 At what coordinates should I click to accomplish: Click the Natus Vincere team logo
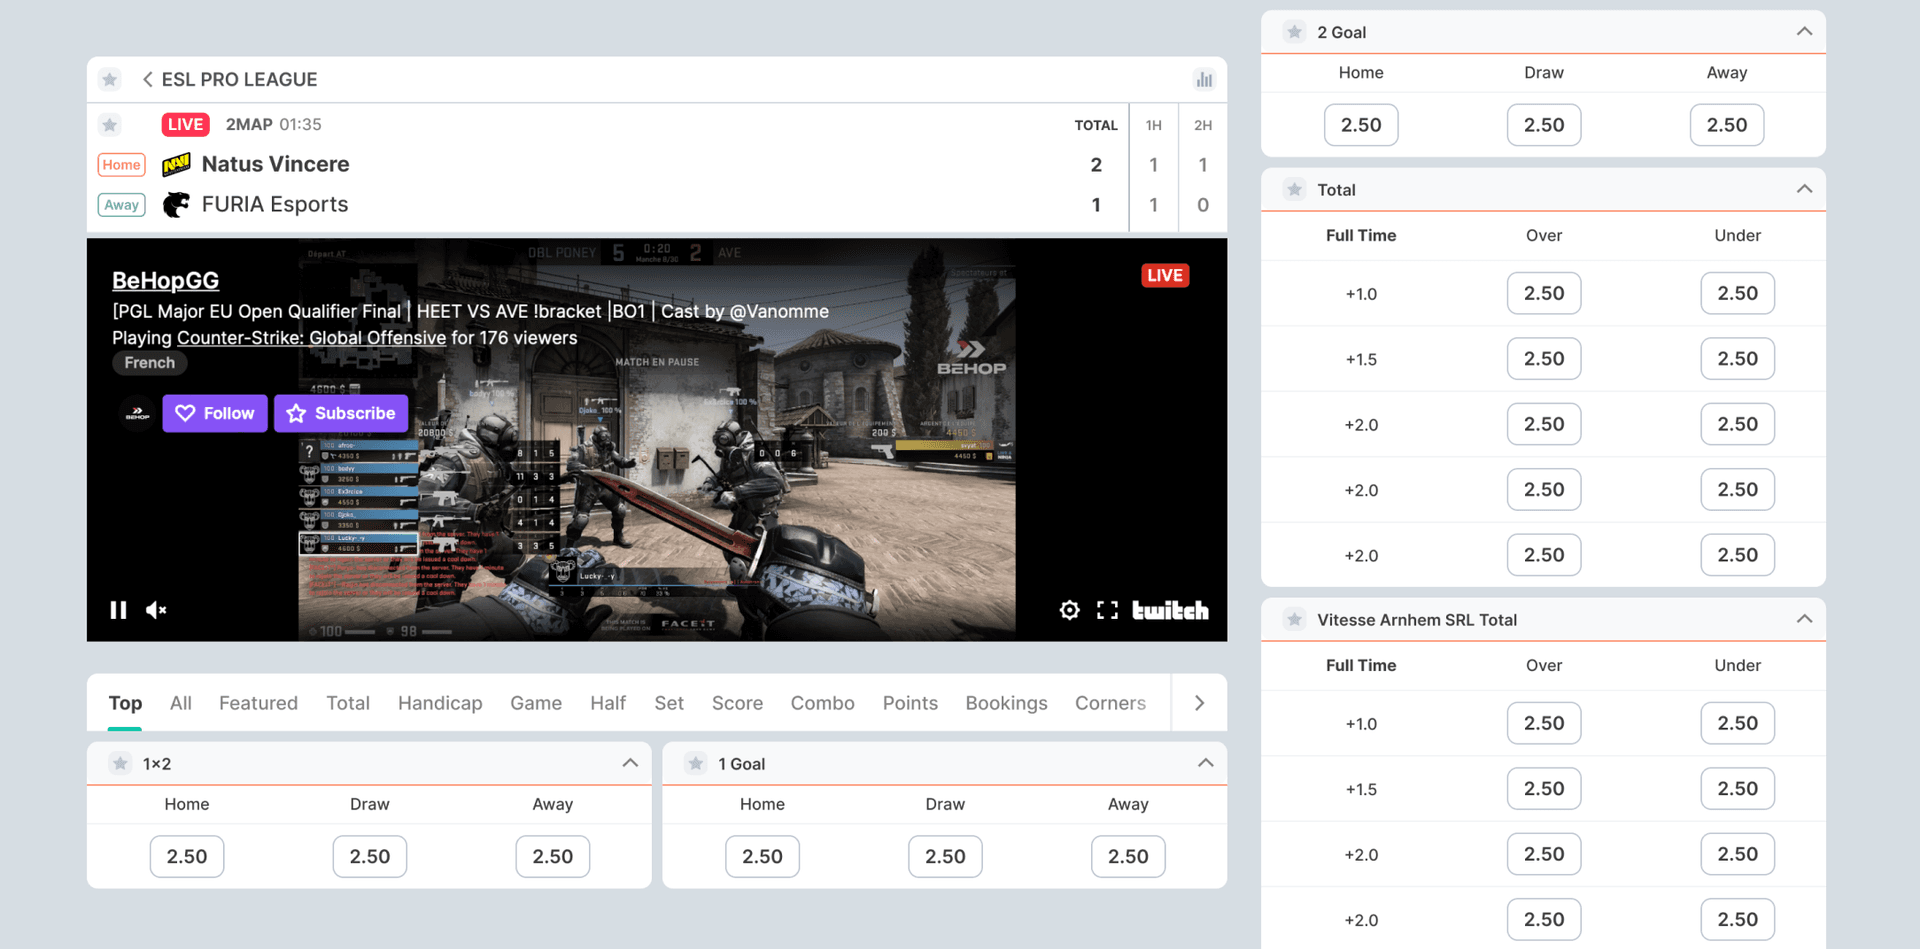point(176,164)
